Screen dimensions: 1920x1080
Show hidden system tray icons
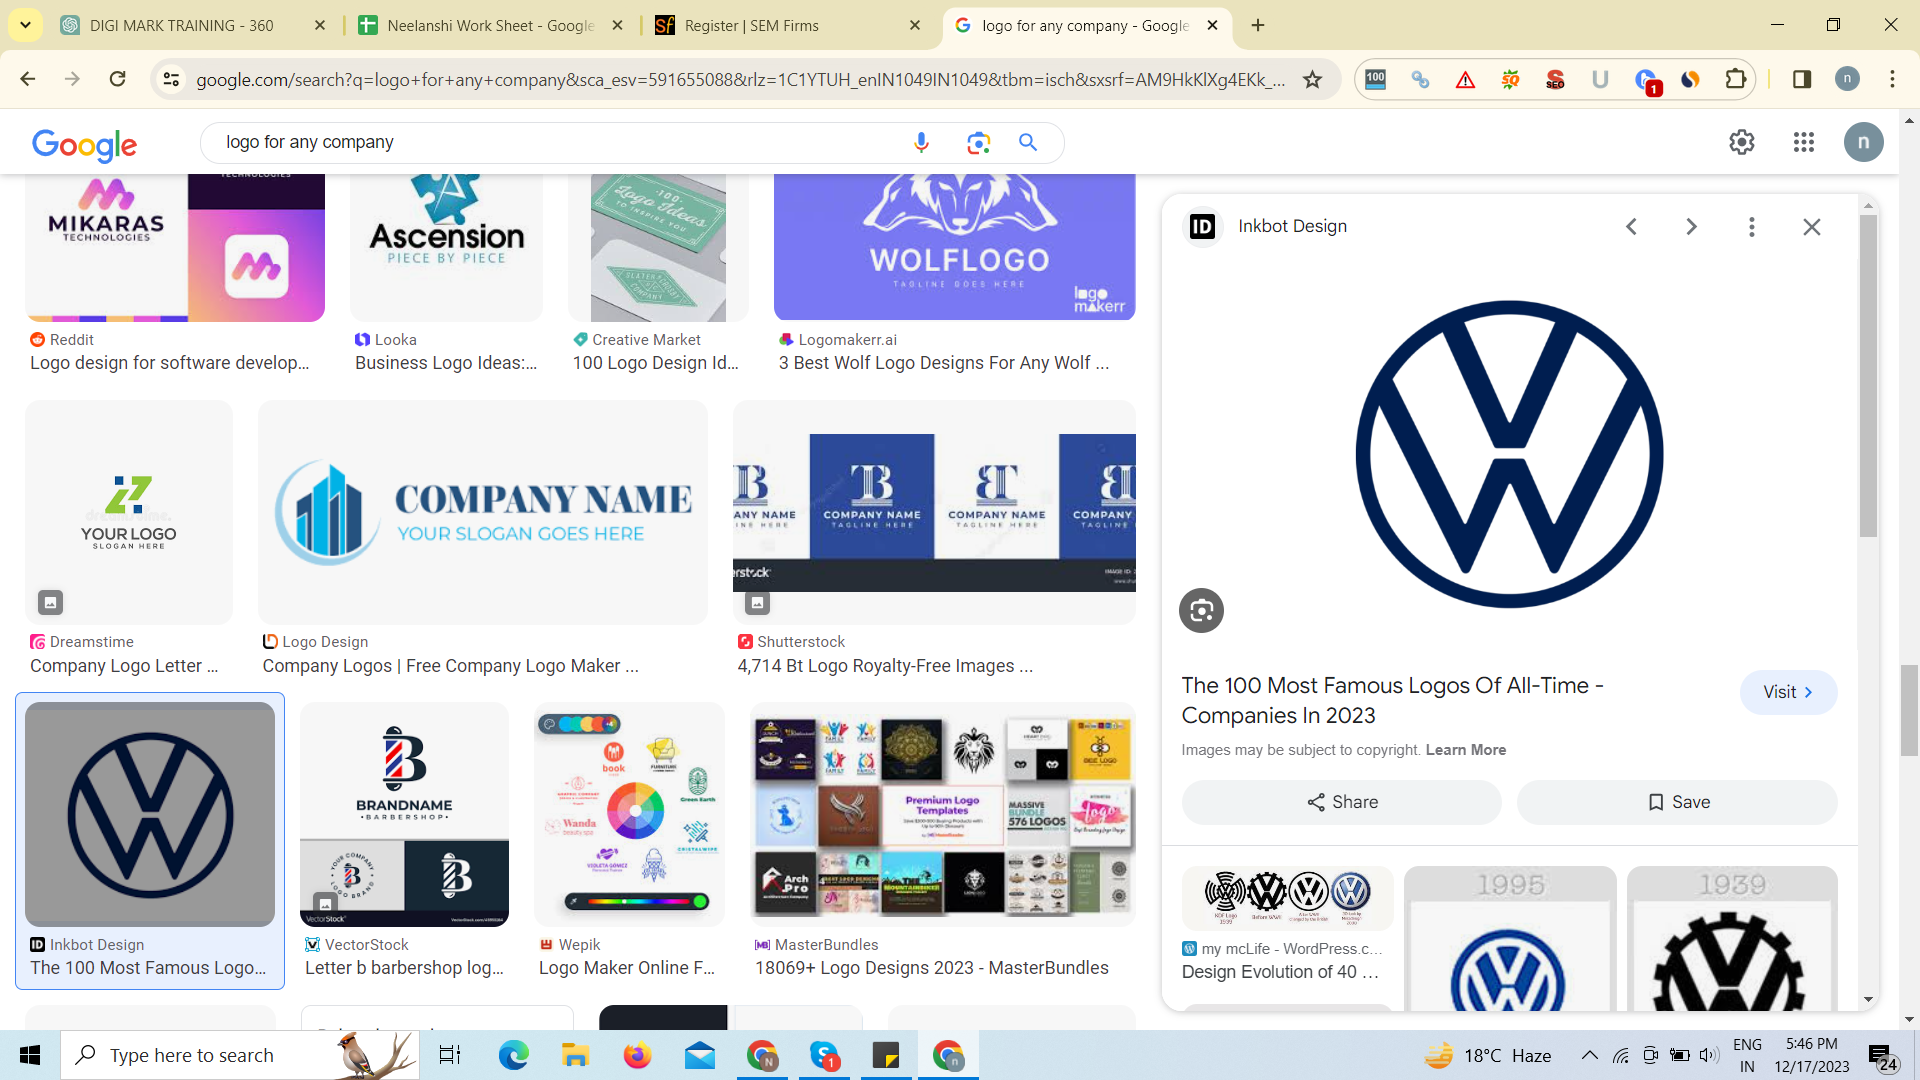point(1589,1055)
